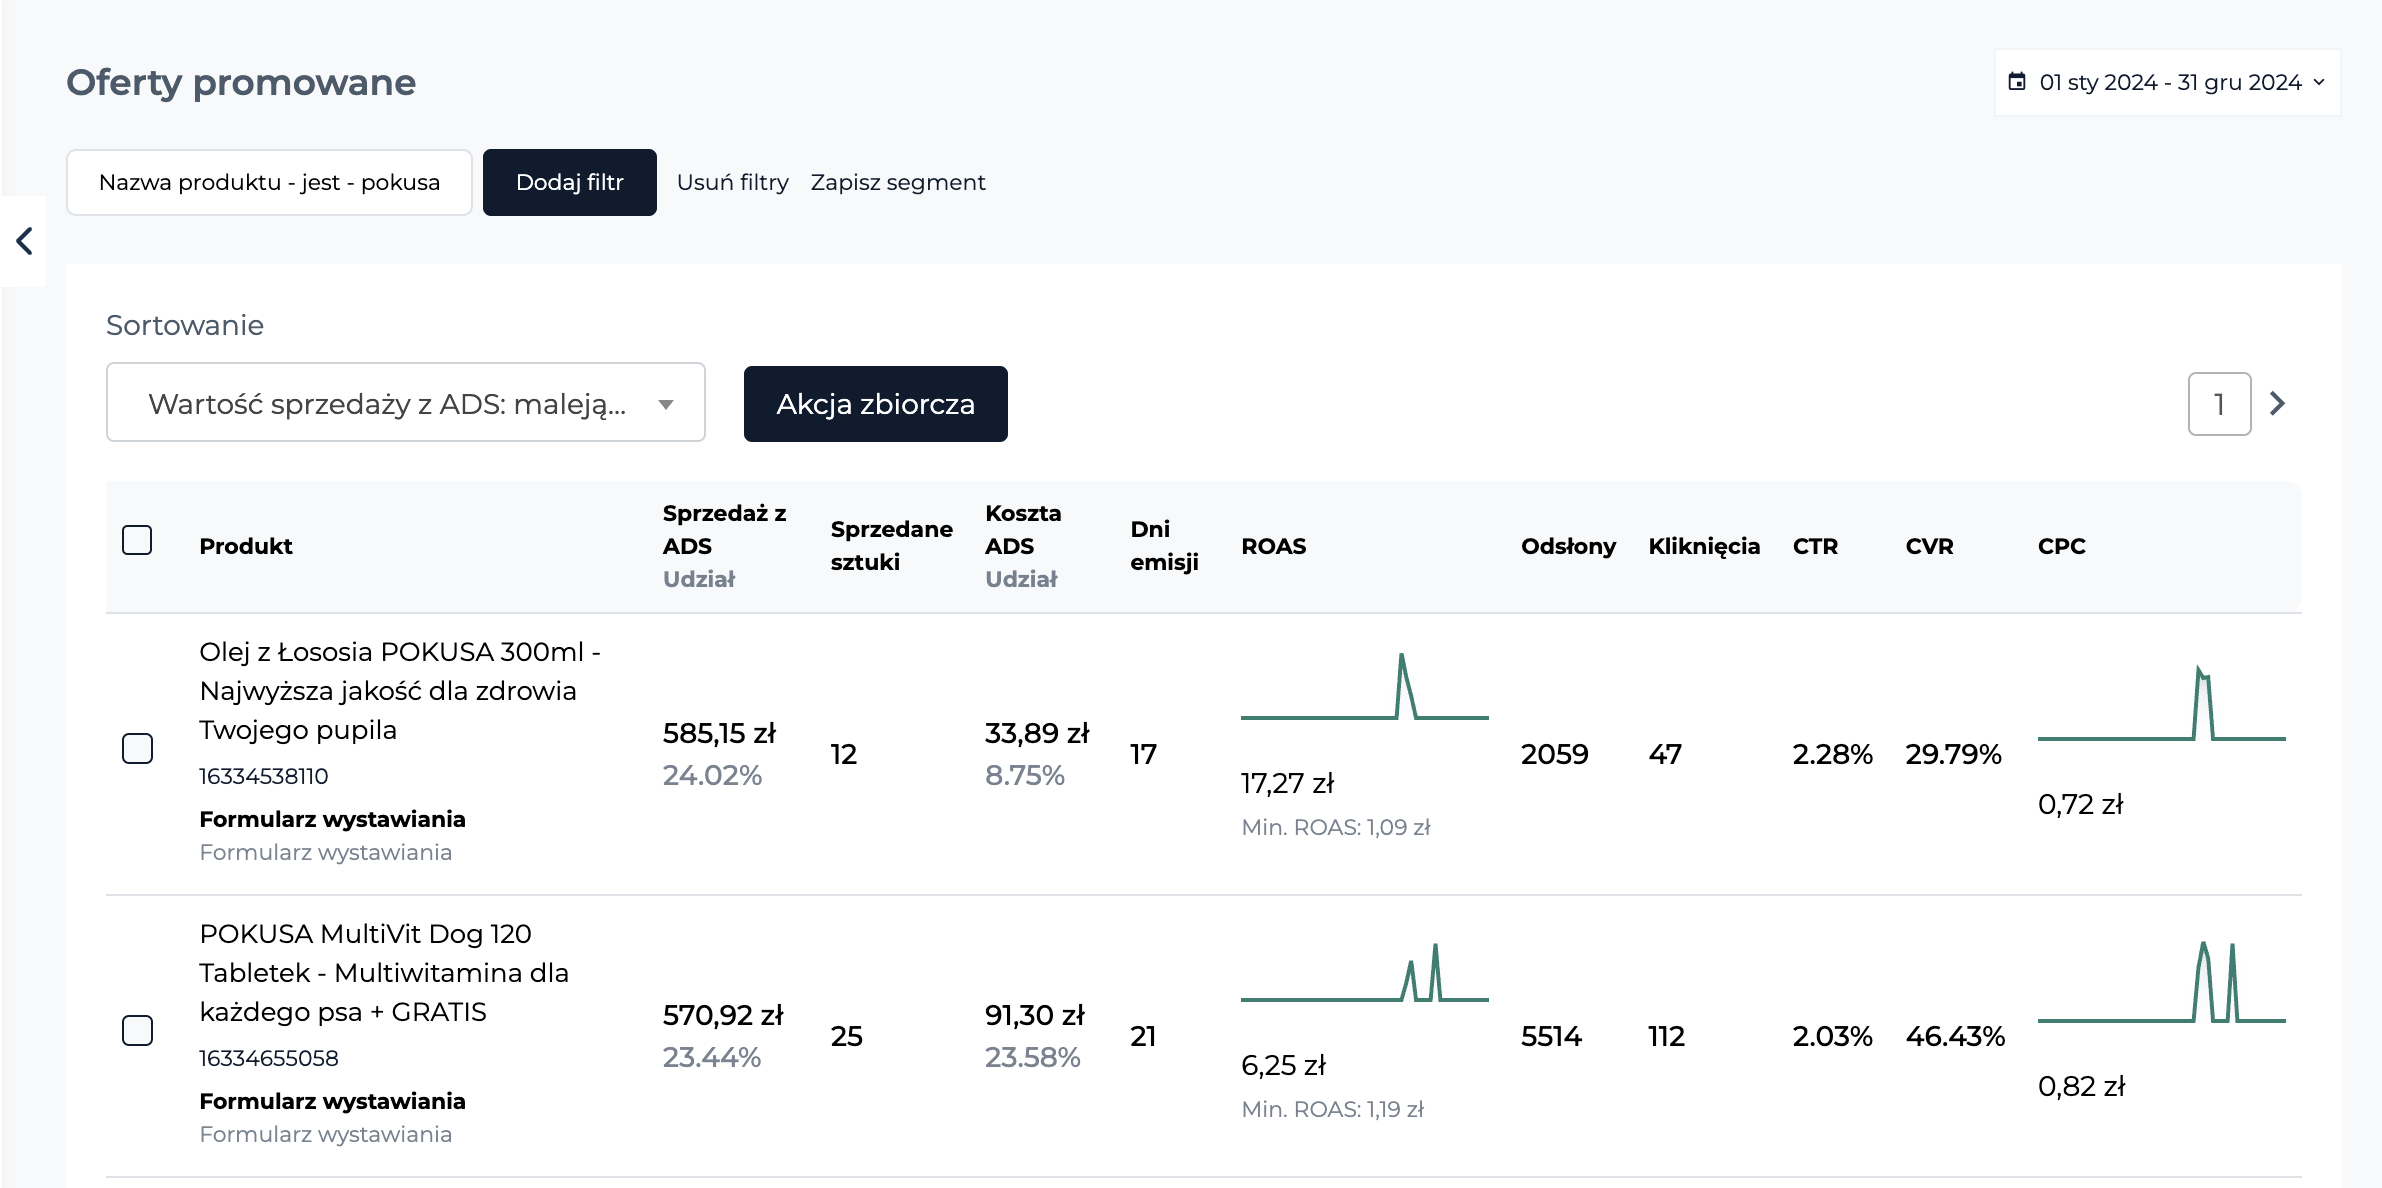The height and width of the screenshot is (1188, 2382).
Task: Open date range 01 sty 2024 dropdown
Action: pos(2167,82)
